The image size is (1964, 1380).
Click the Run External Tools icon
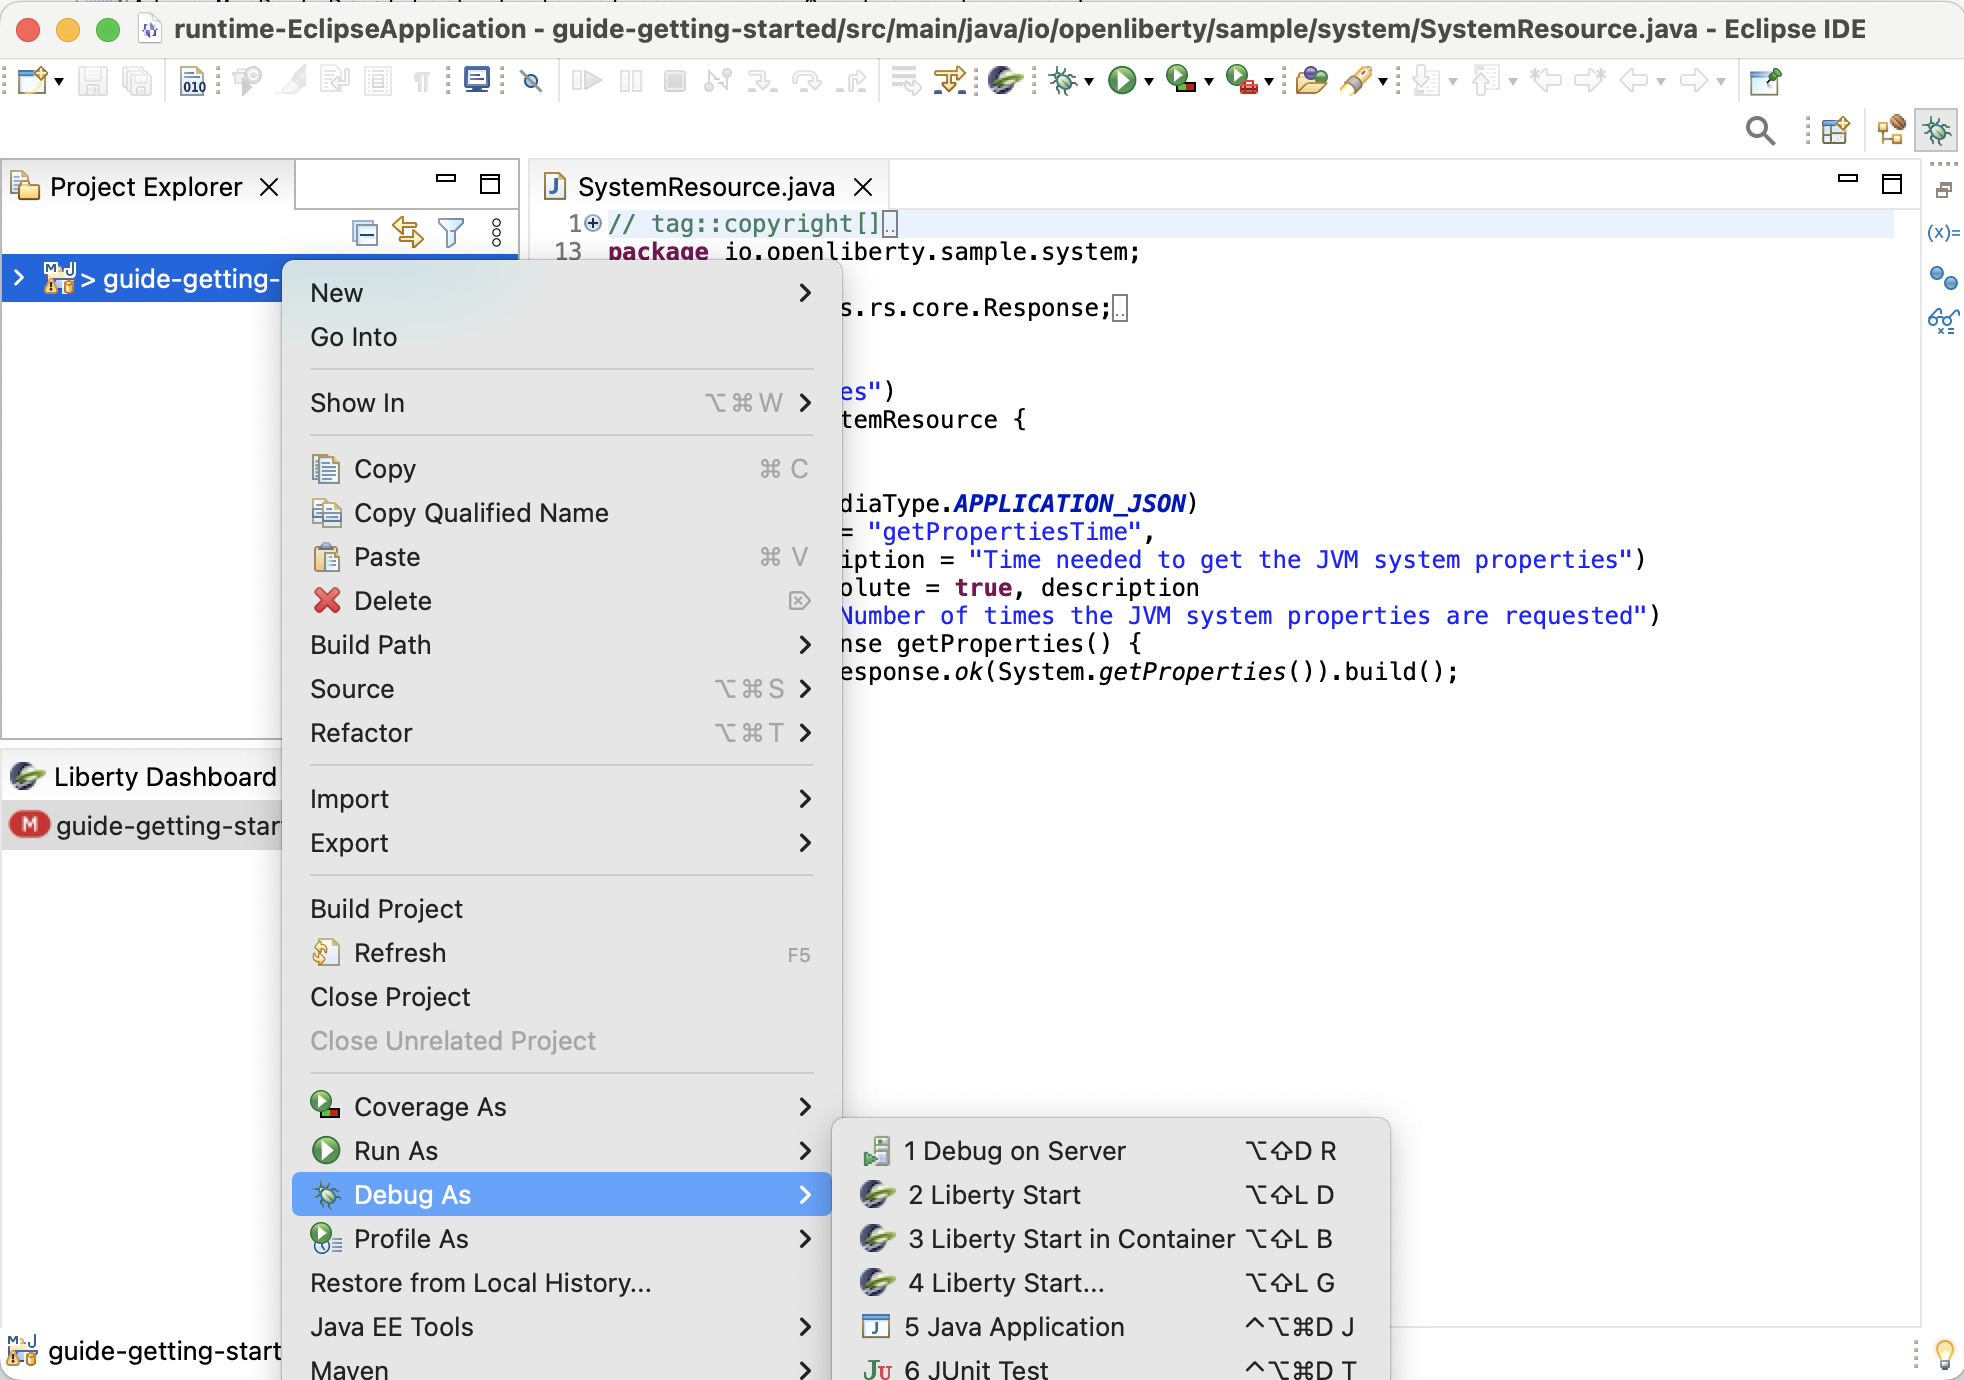tap(1241, 80)
